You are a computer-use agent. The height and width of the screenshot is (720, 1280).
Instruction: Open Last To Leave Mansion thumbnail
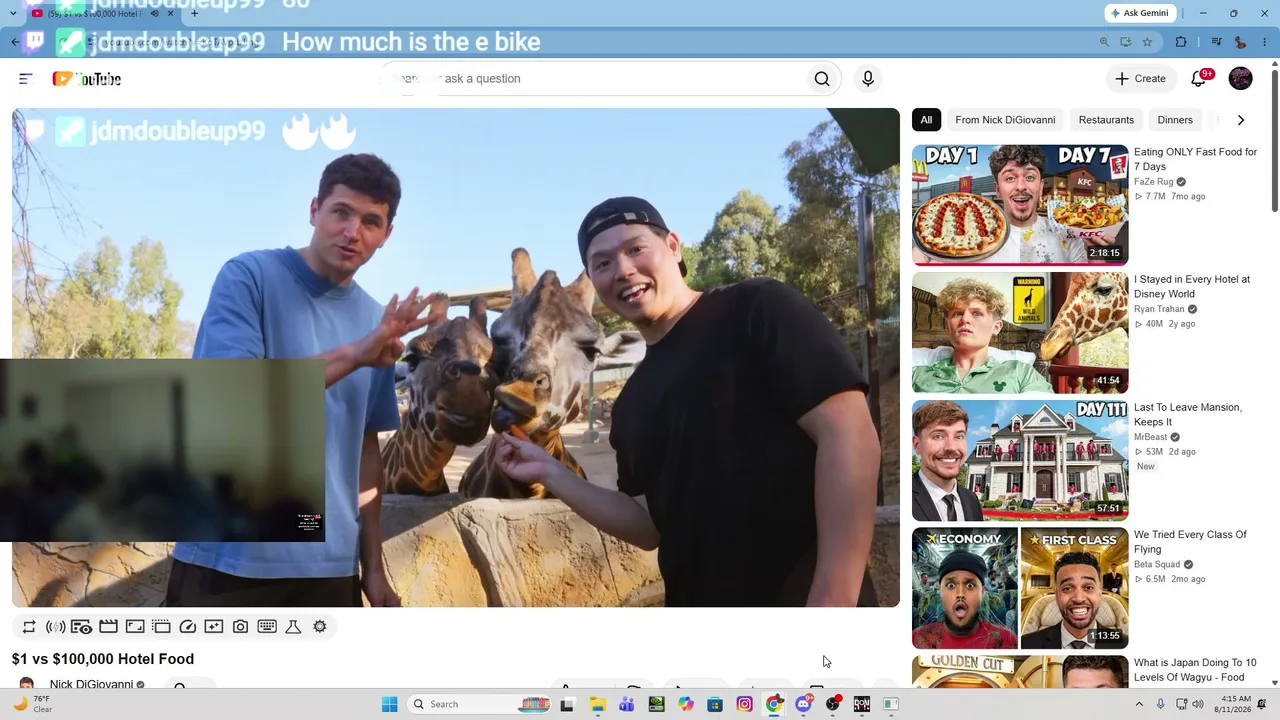[1020, 461]
